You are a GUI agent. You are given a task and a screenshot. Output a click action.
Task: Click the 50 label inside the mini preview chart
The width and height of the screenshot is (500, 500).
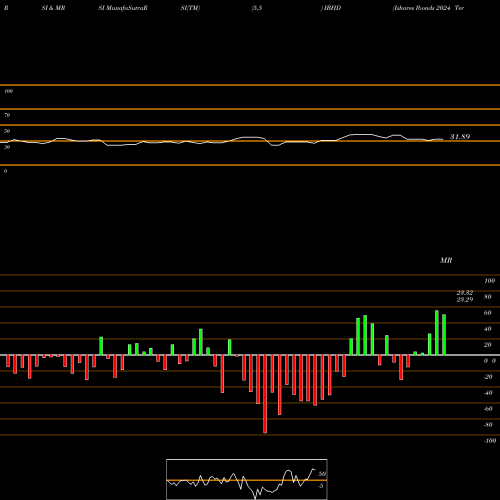pos(322,474)
